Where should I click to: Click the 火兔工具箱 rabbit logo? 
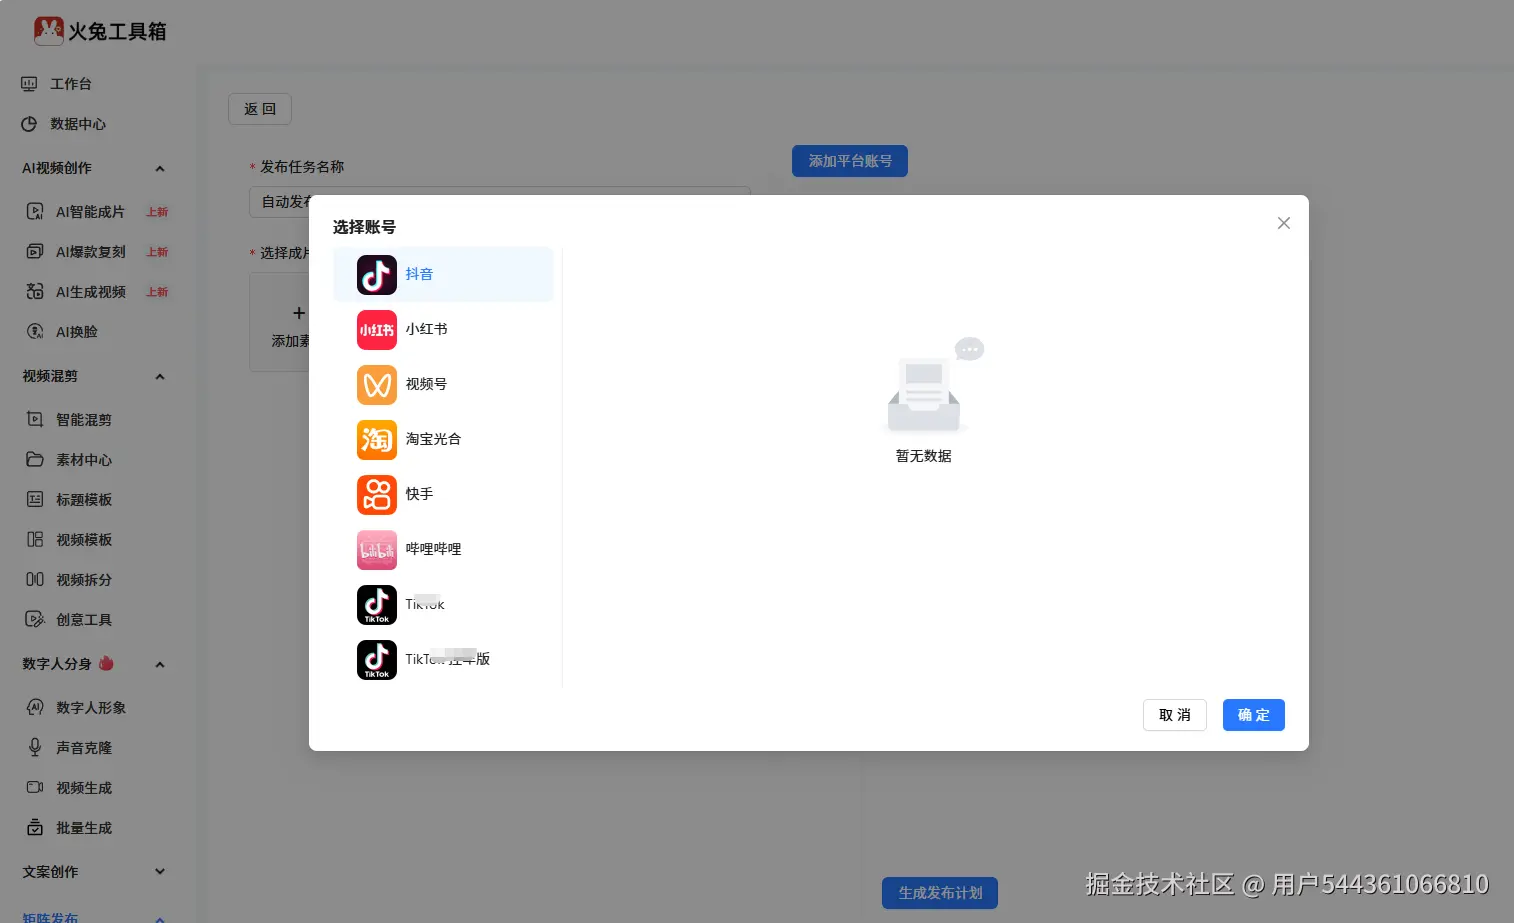[48, 31]
